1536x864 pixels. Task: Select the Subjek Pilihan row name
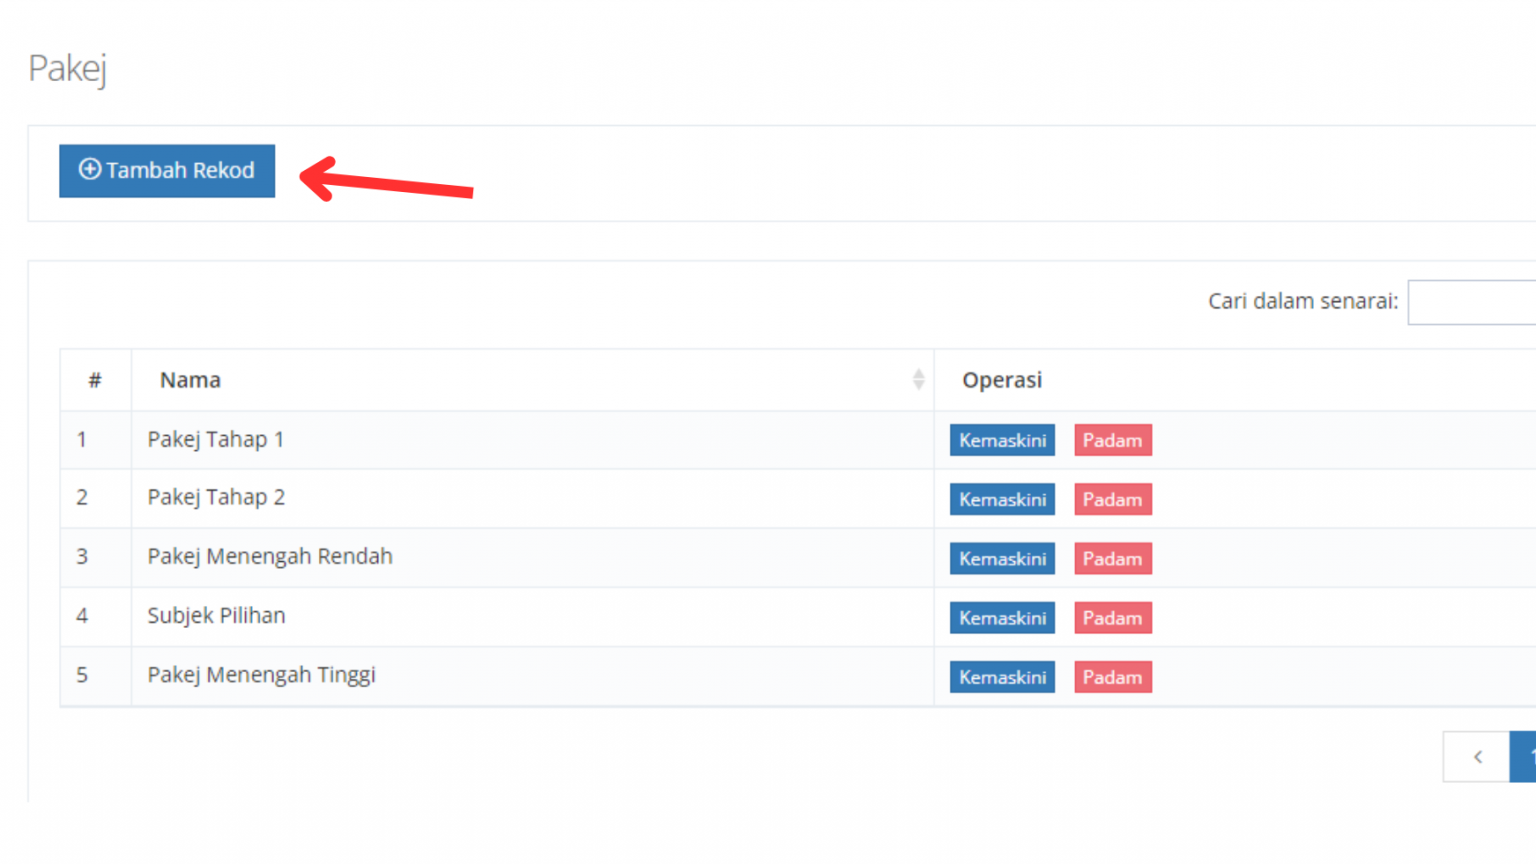pos(216,616)
